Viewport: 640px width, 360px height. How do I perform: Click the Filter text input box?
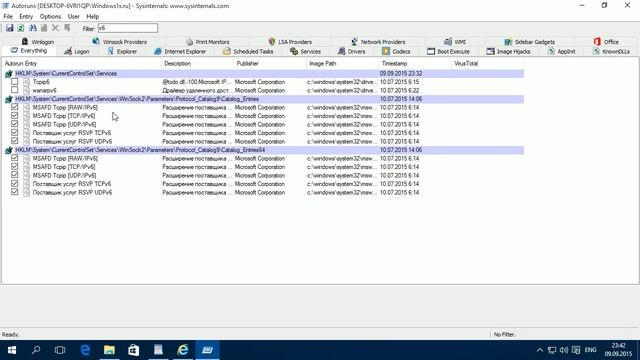[128, 28]
